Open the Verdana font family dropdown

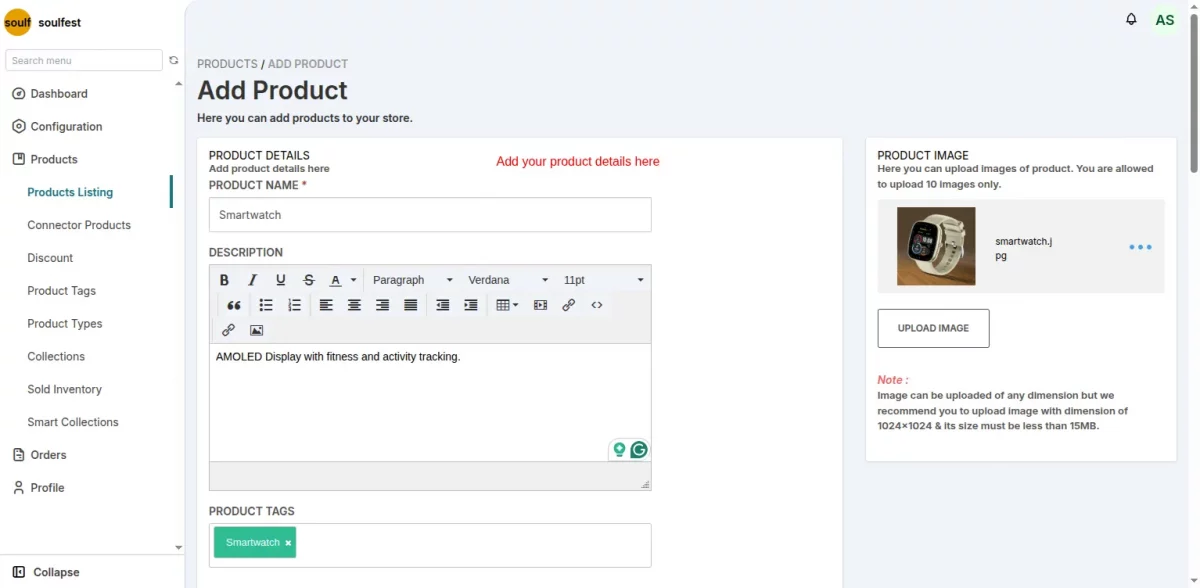508,280
